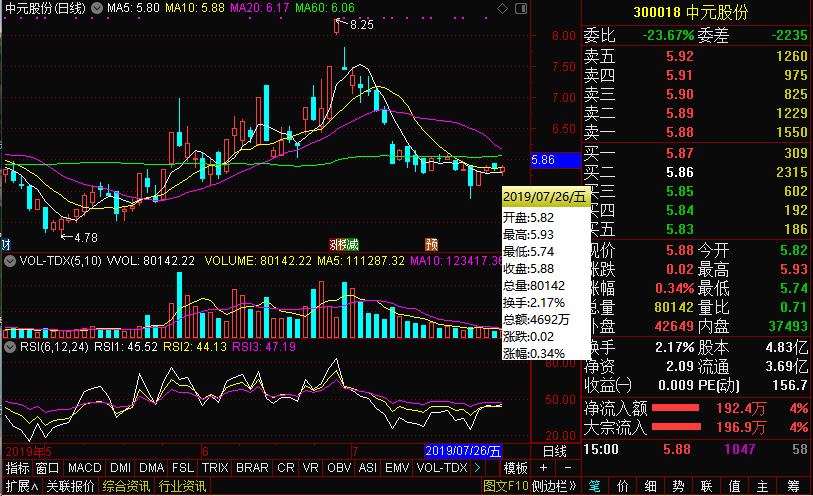Click the 中元股份(日线) chart title
This screenshot has height=496, width=813.
click(x=45, y=8)
